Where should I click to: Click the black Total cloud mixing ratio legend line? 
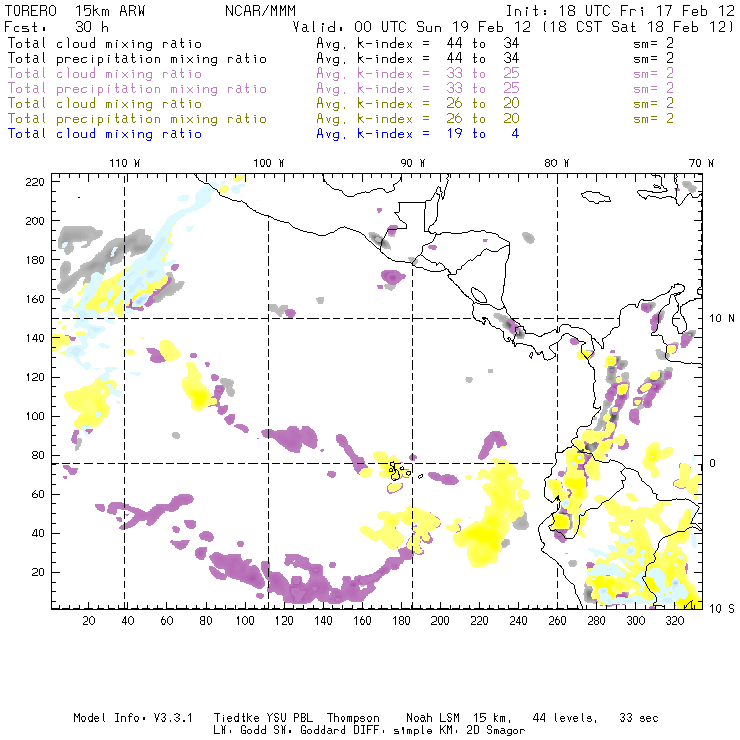104,44
